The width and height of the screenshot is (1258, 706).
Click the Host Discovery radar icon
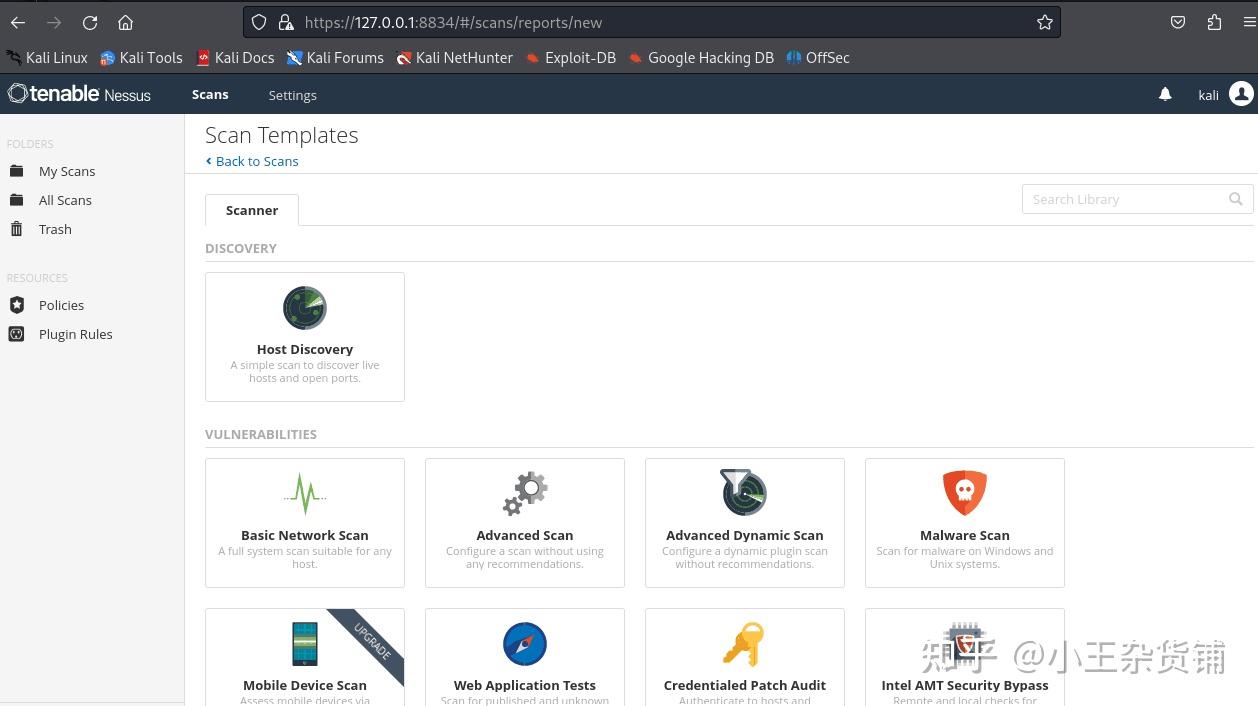coord(305,308)
